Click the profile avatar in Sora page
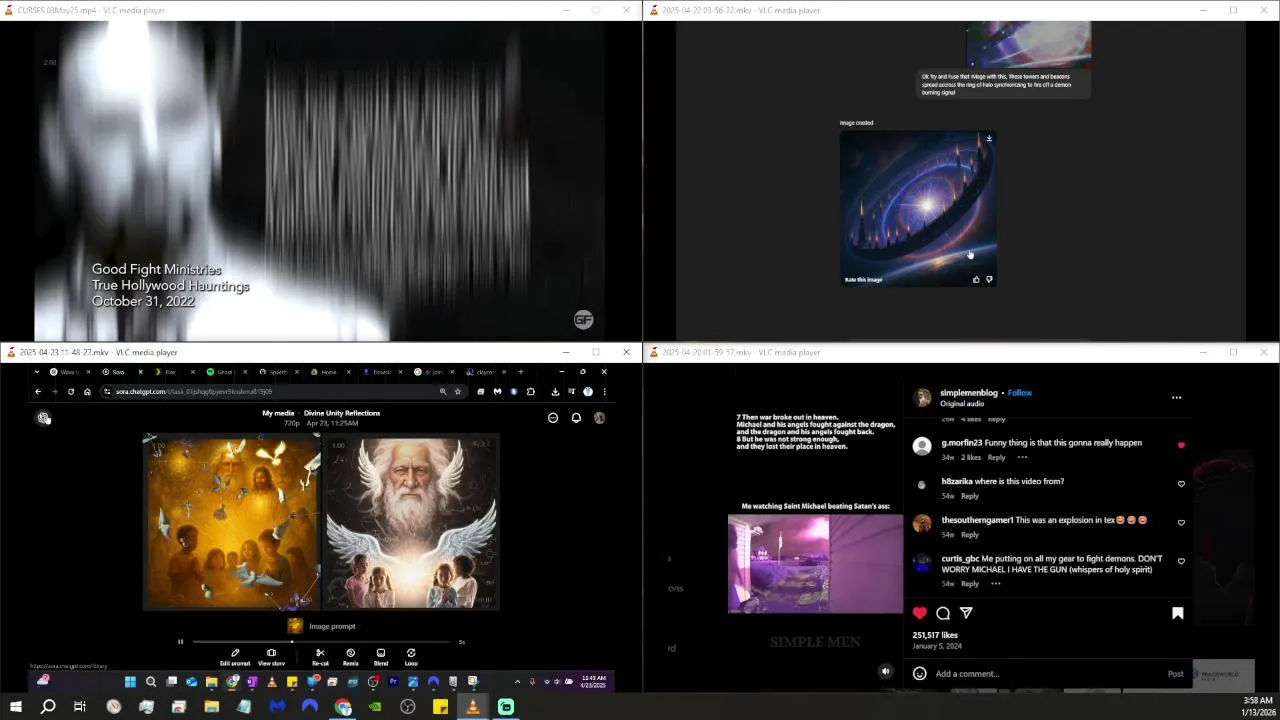The image size is (1280, 720). 599,418
